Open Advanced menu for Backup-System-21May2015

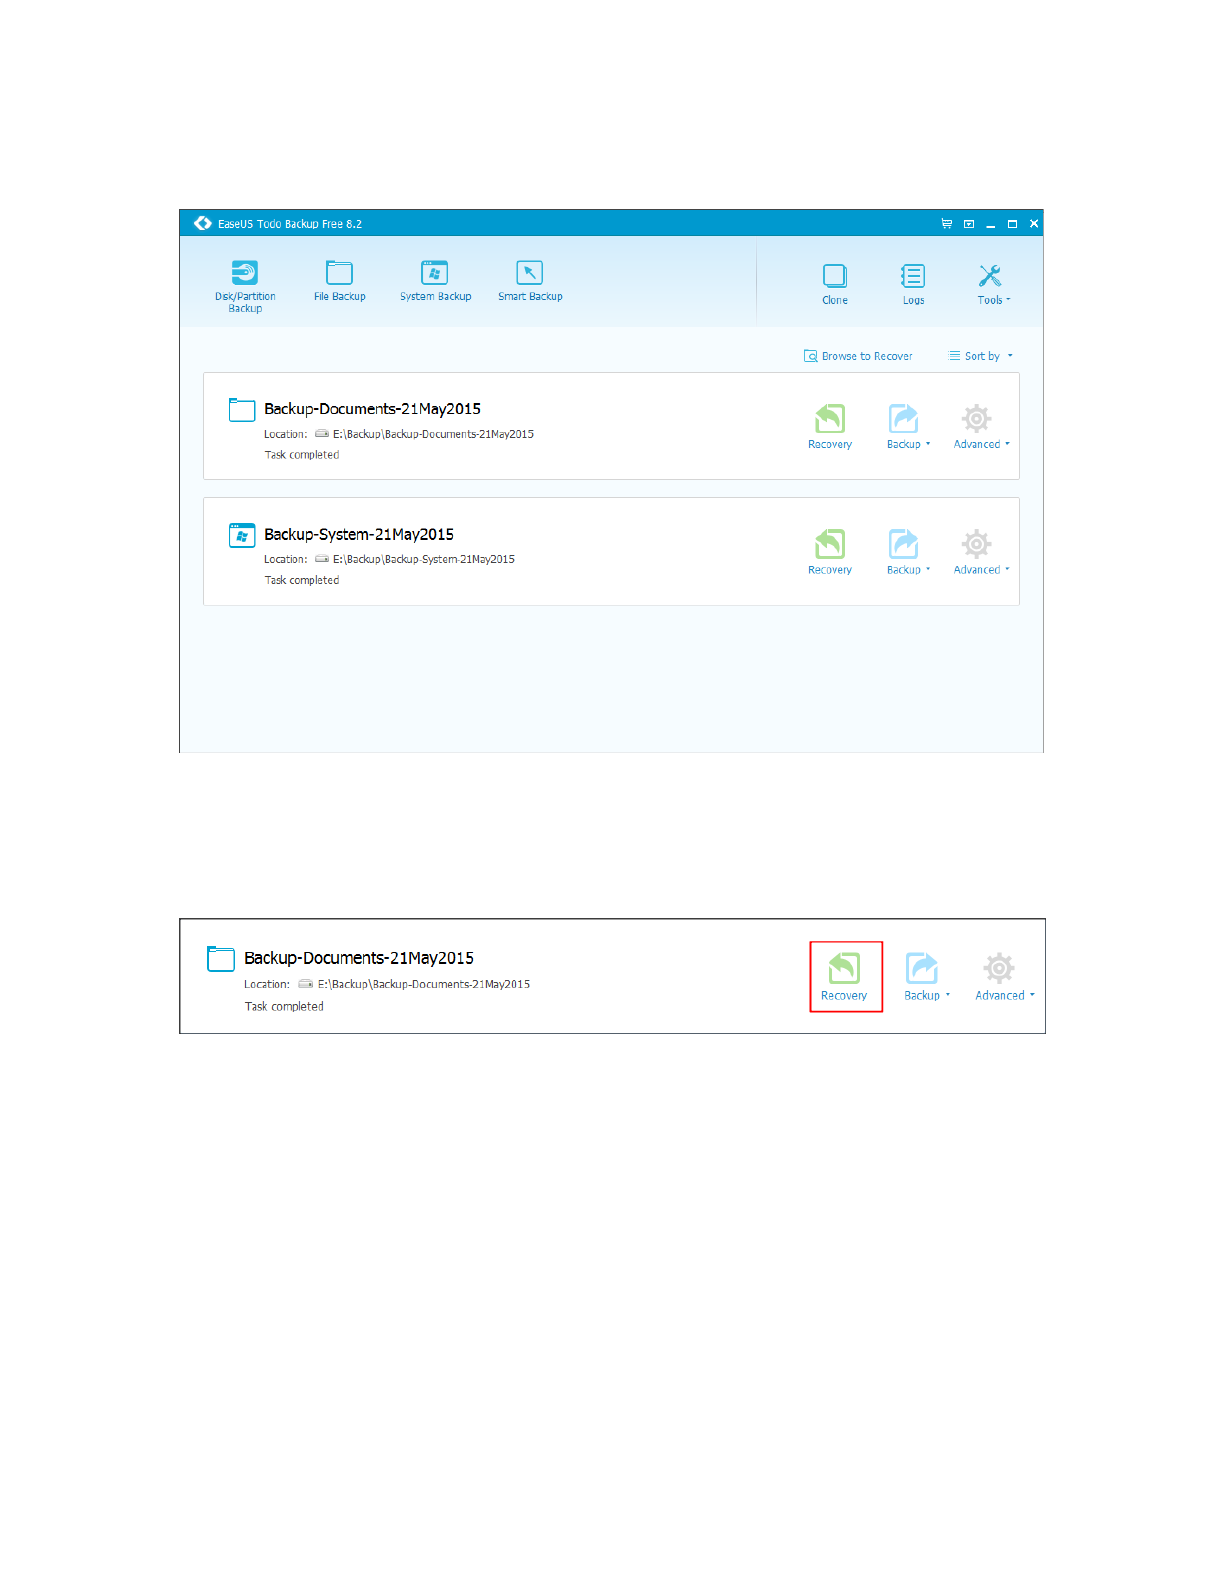pyautogui.click(x=980, y=551)
